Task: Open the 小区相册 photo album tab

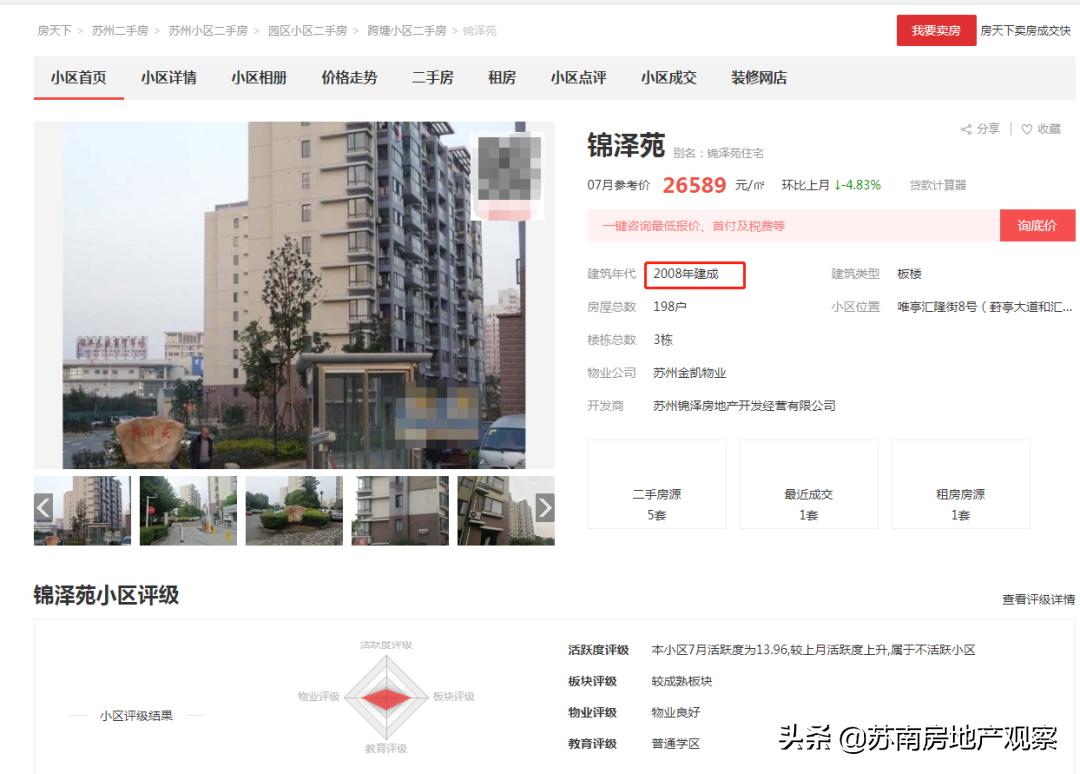Action: pos(257,77)
